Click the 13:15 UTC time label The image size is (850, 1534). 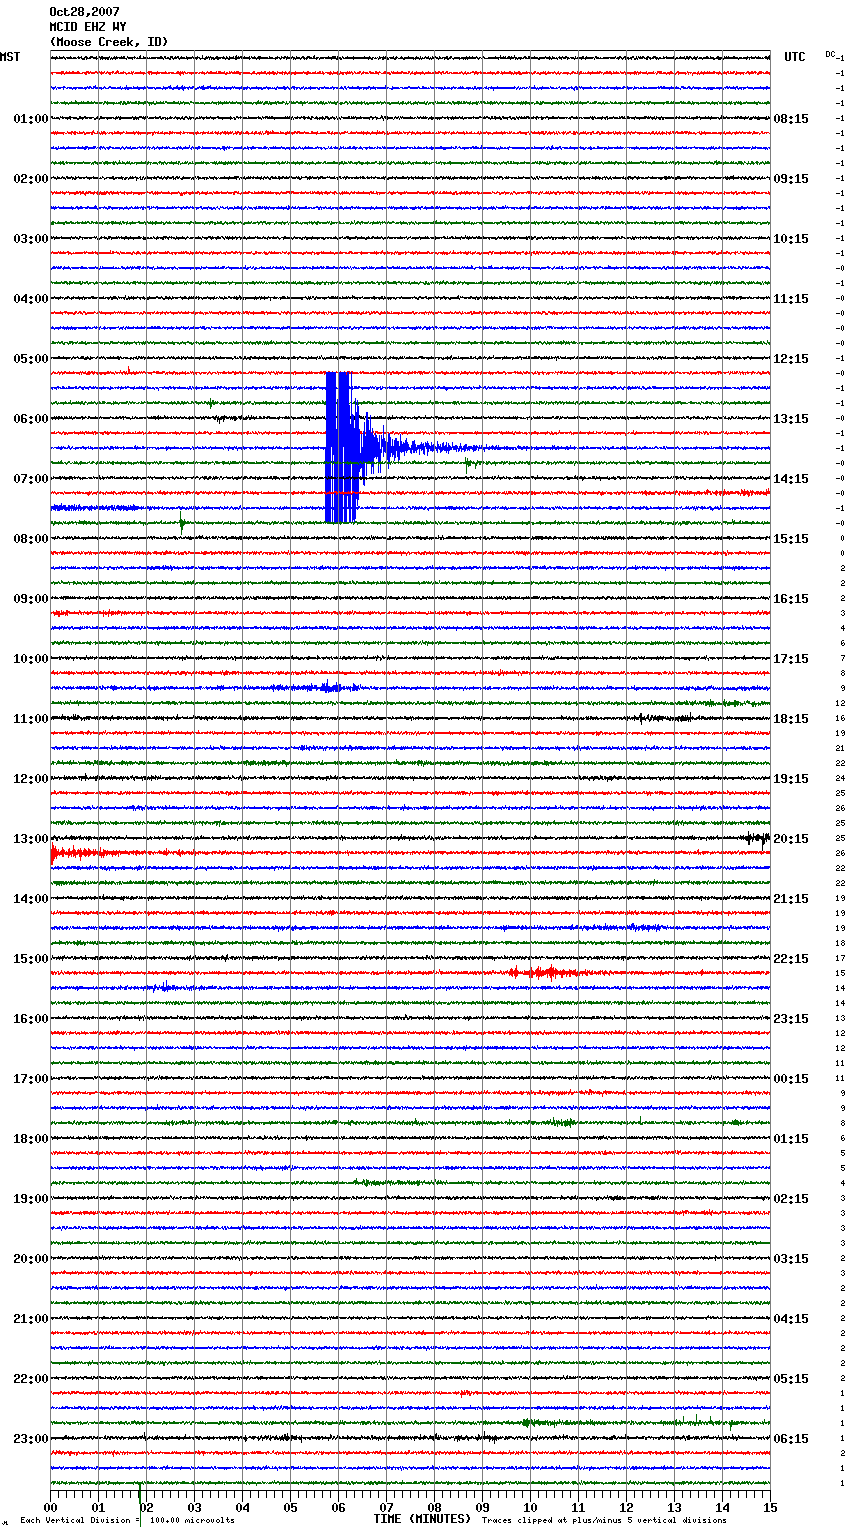(791, 419)
